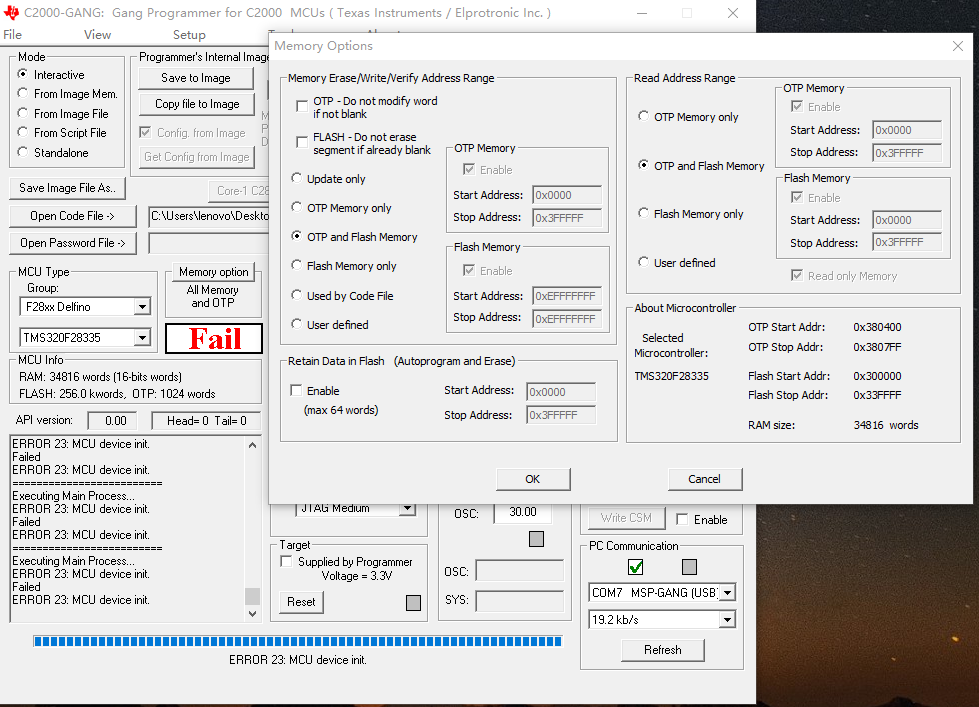The width and height of the screenshot is (979, 707).
Task: Click Open Code File button
Action: (x=72, y=216)
